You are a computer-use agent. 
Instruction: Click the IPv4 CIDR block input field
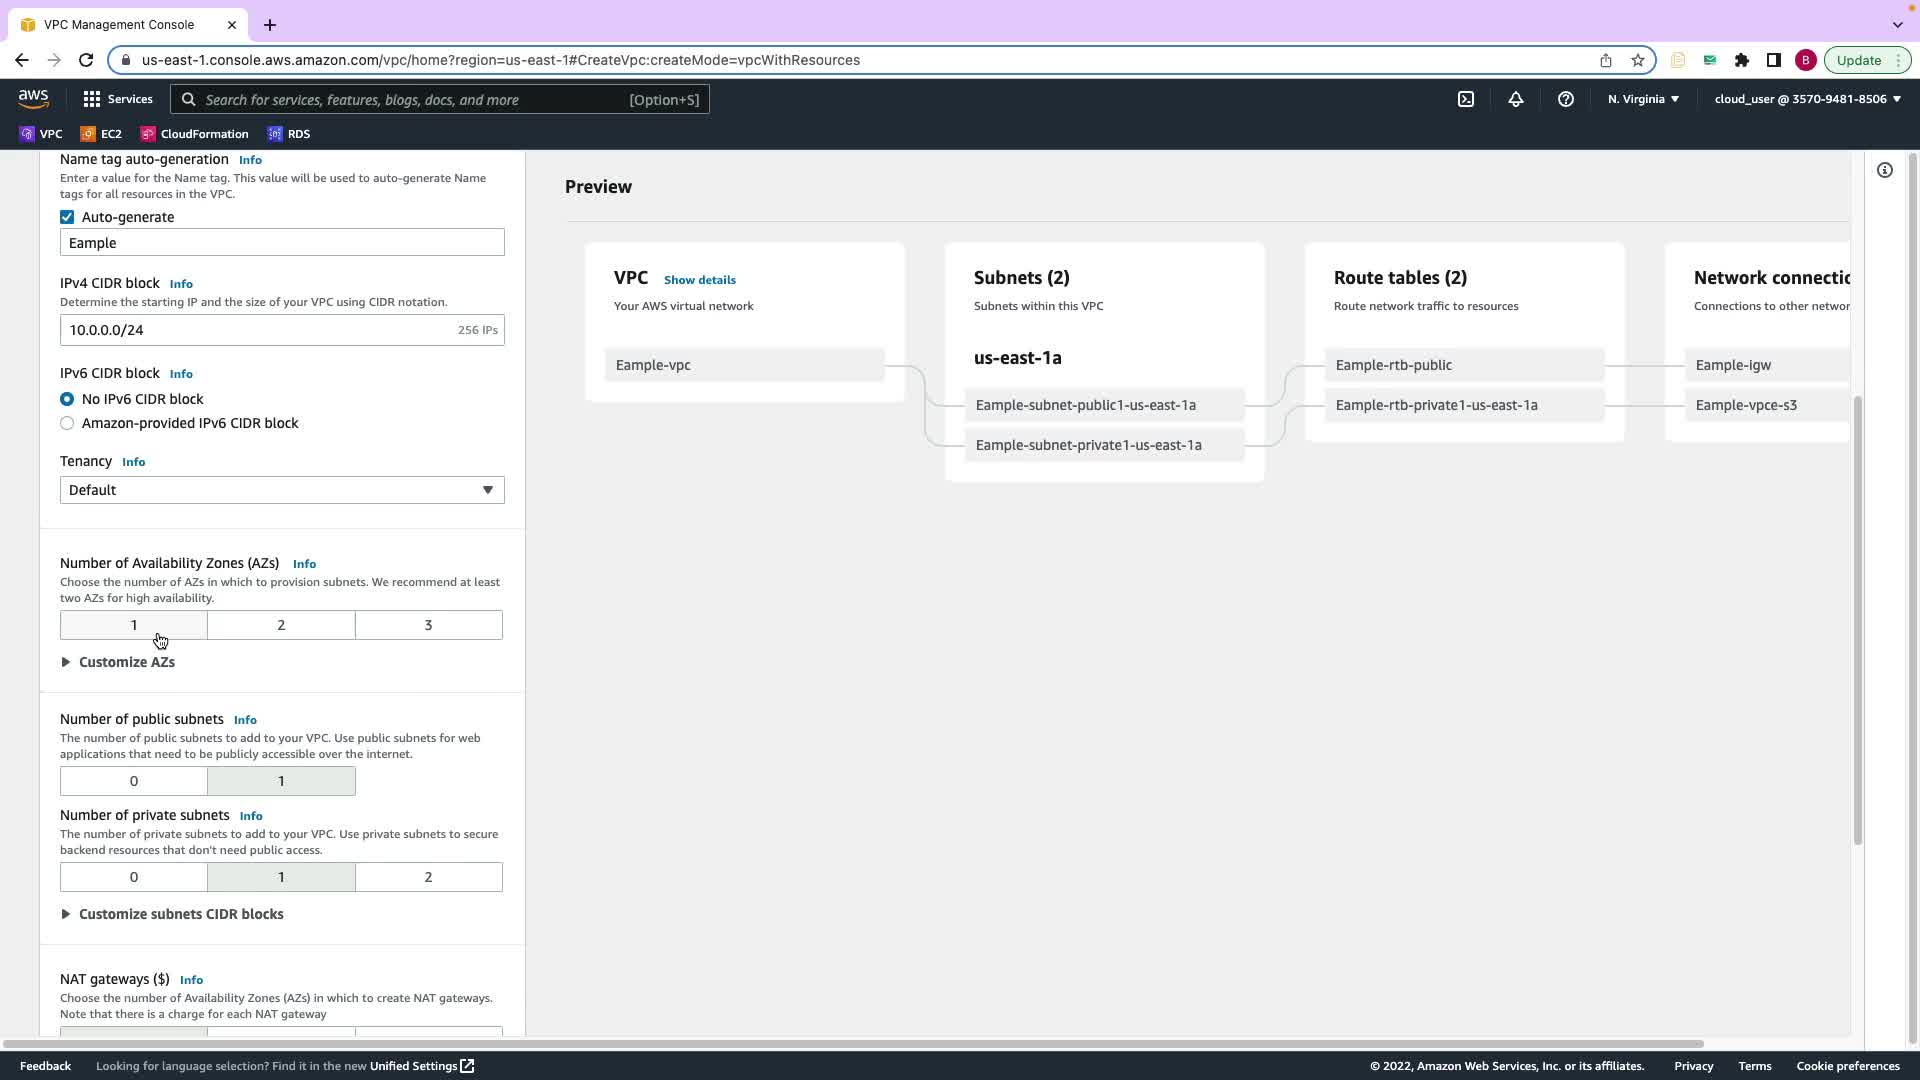[x=255, y=330]
